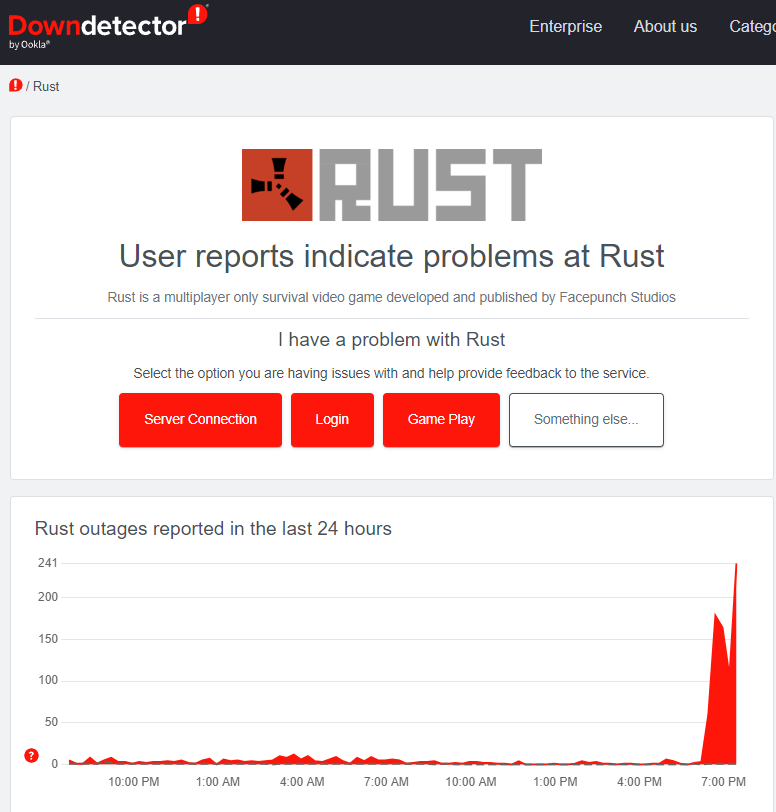Click the Facepunch Studios description text
This screenshot has width=776, height=812.
tap(392, 297)
